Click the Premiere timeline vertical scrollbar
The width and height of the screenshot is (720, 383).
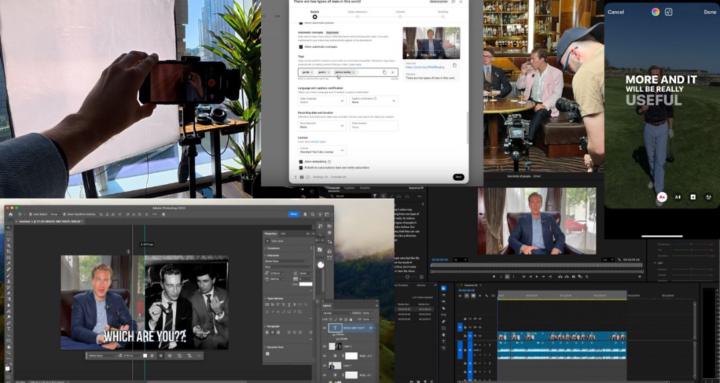click(x=695, y=321)
